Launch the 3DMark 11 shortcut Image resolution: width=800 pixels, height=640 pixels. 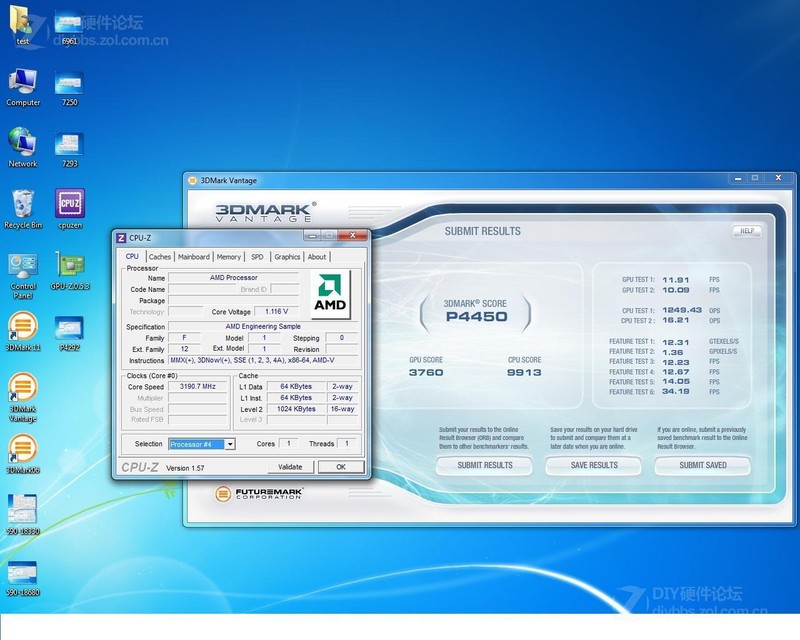(x=23, y=332)
